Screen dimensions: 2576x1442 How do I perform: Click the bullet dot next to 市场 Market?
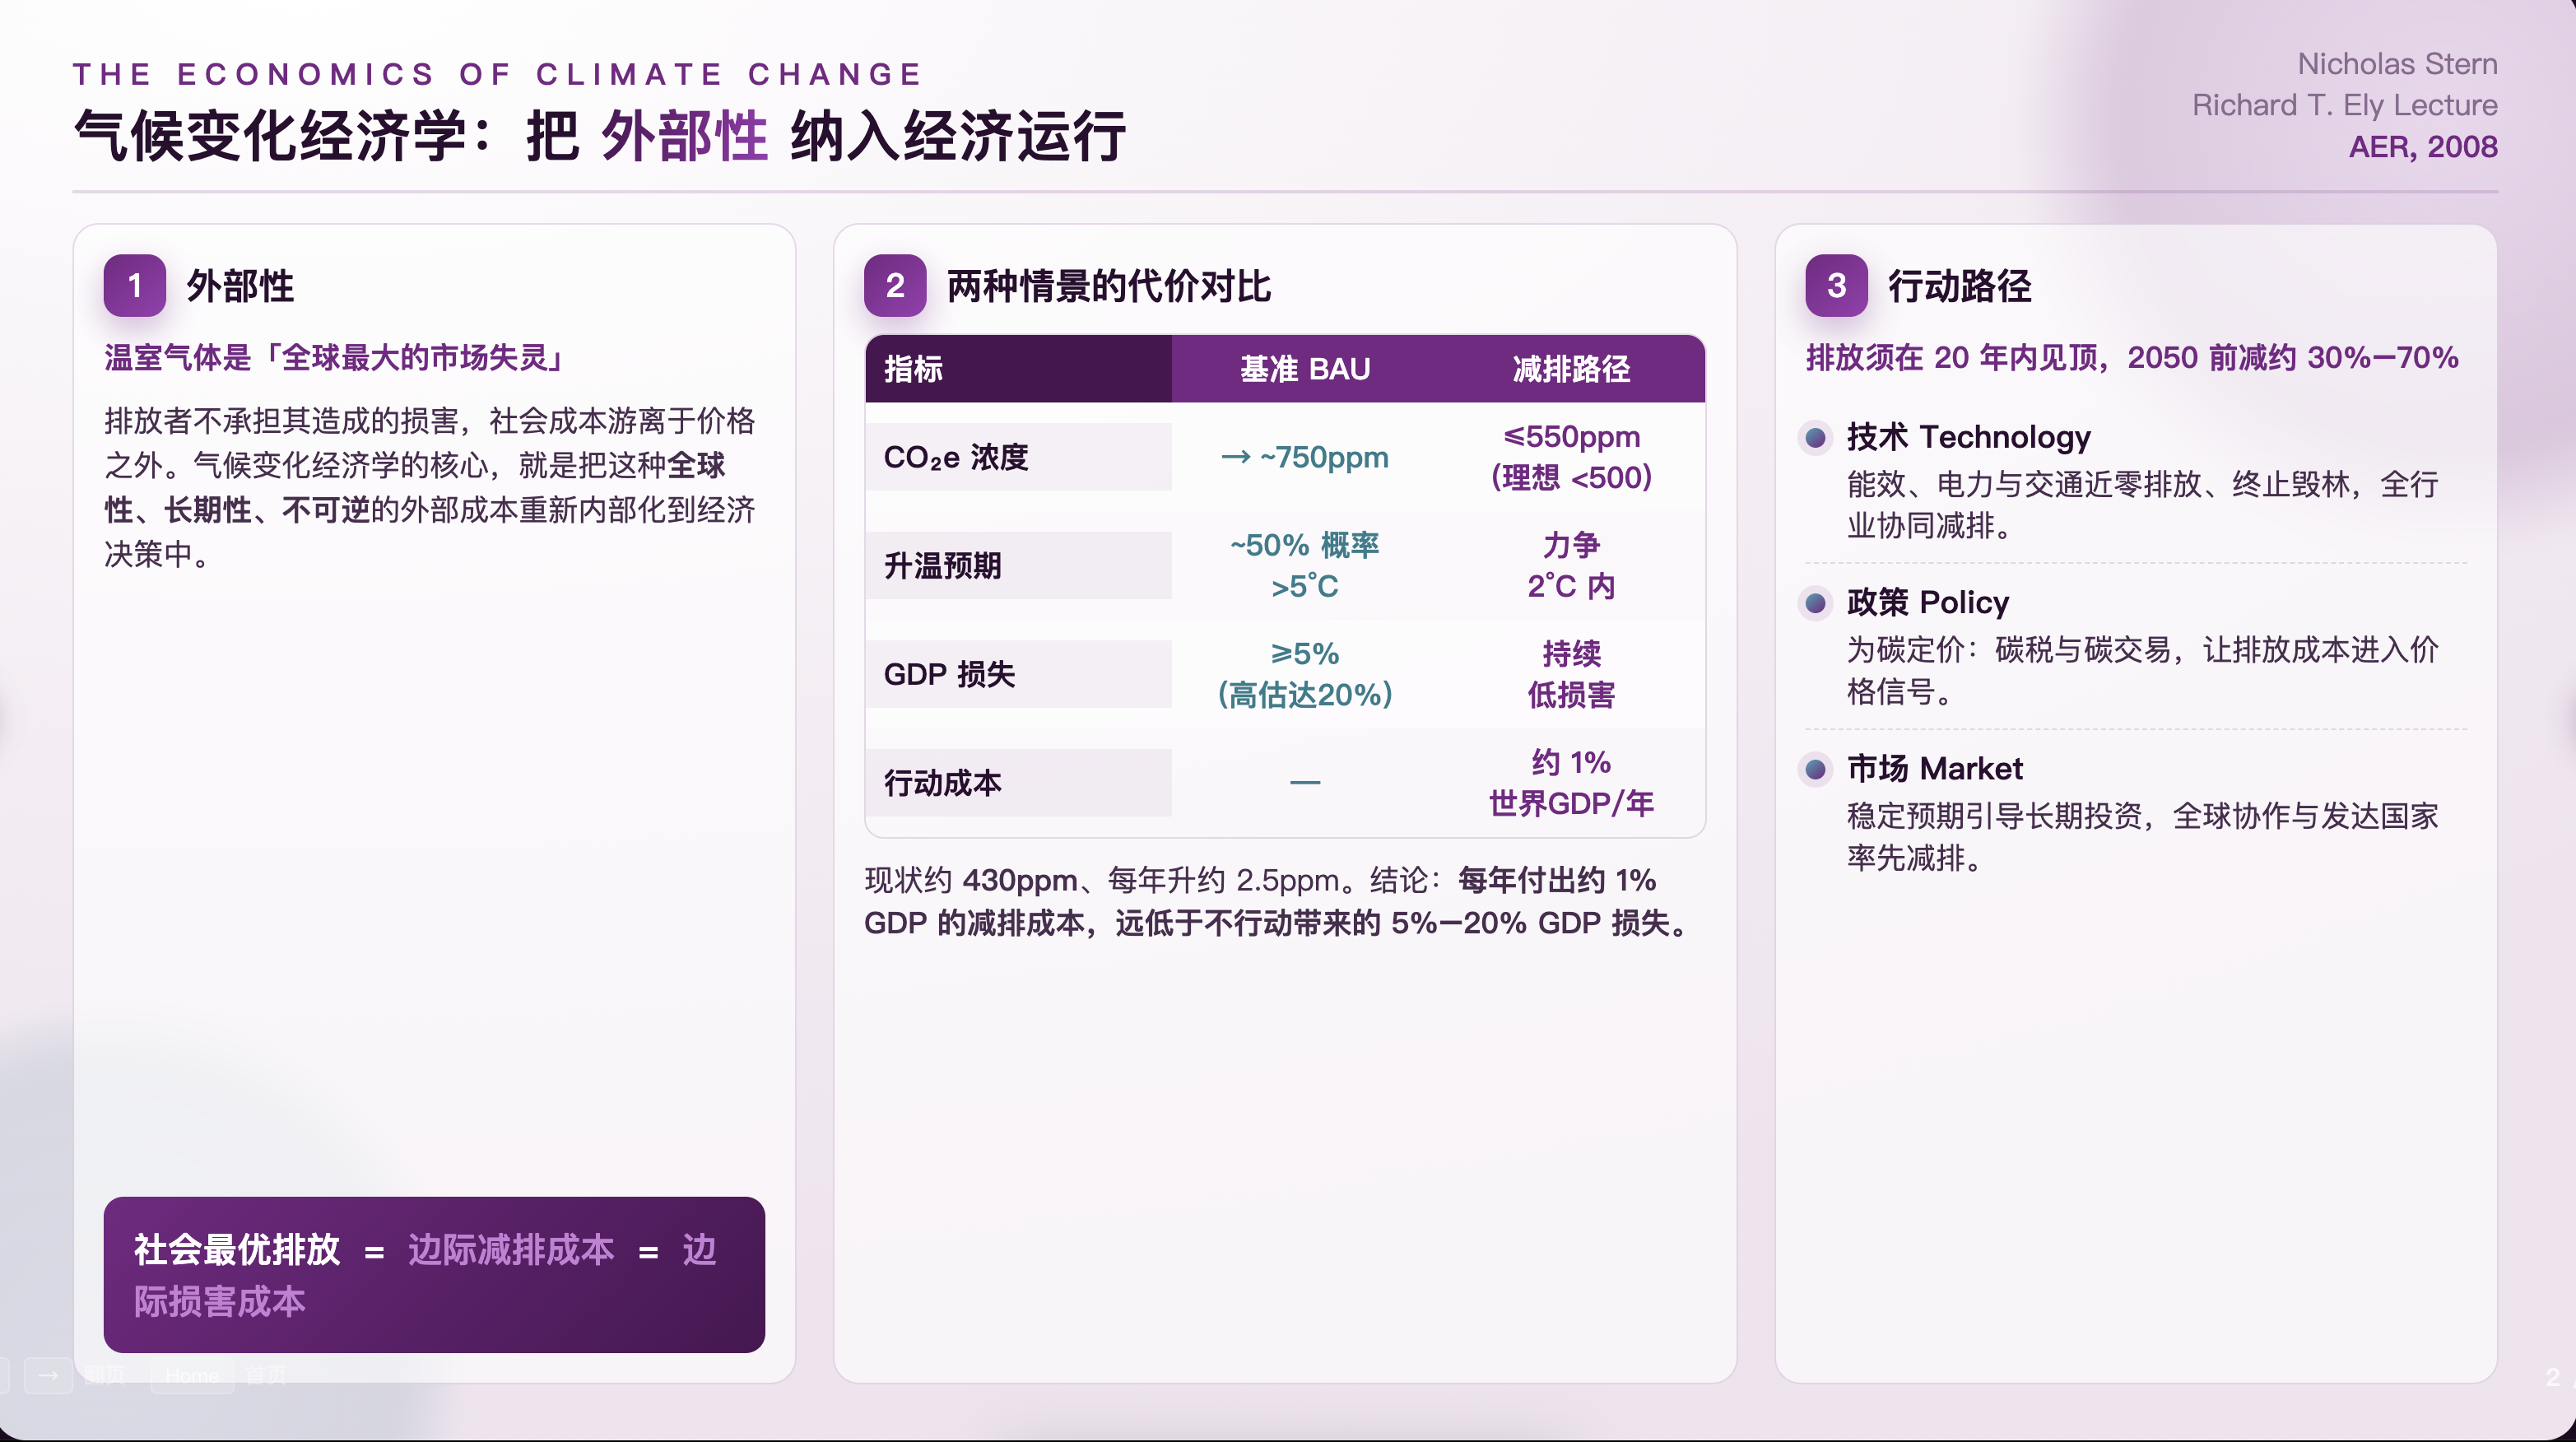[1815, 769]
